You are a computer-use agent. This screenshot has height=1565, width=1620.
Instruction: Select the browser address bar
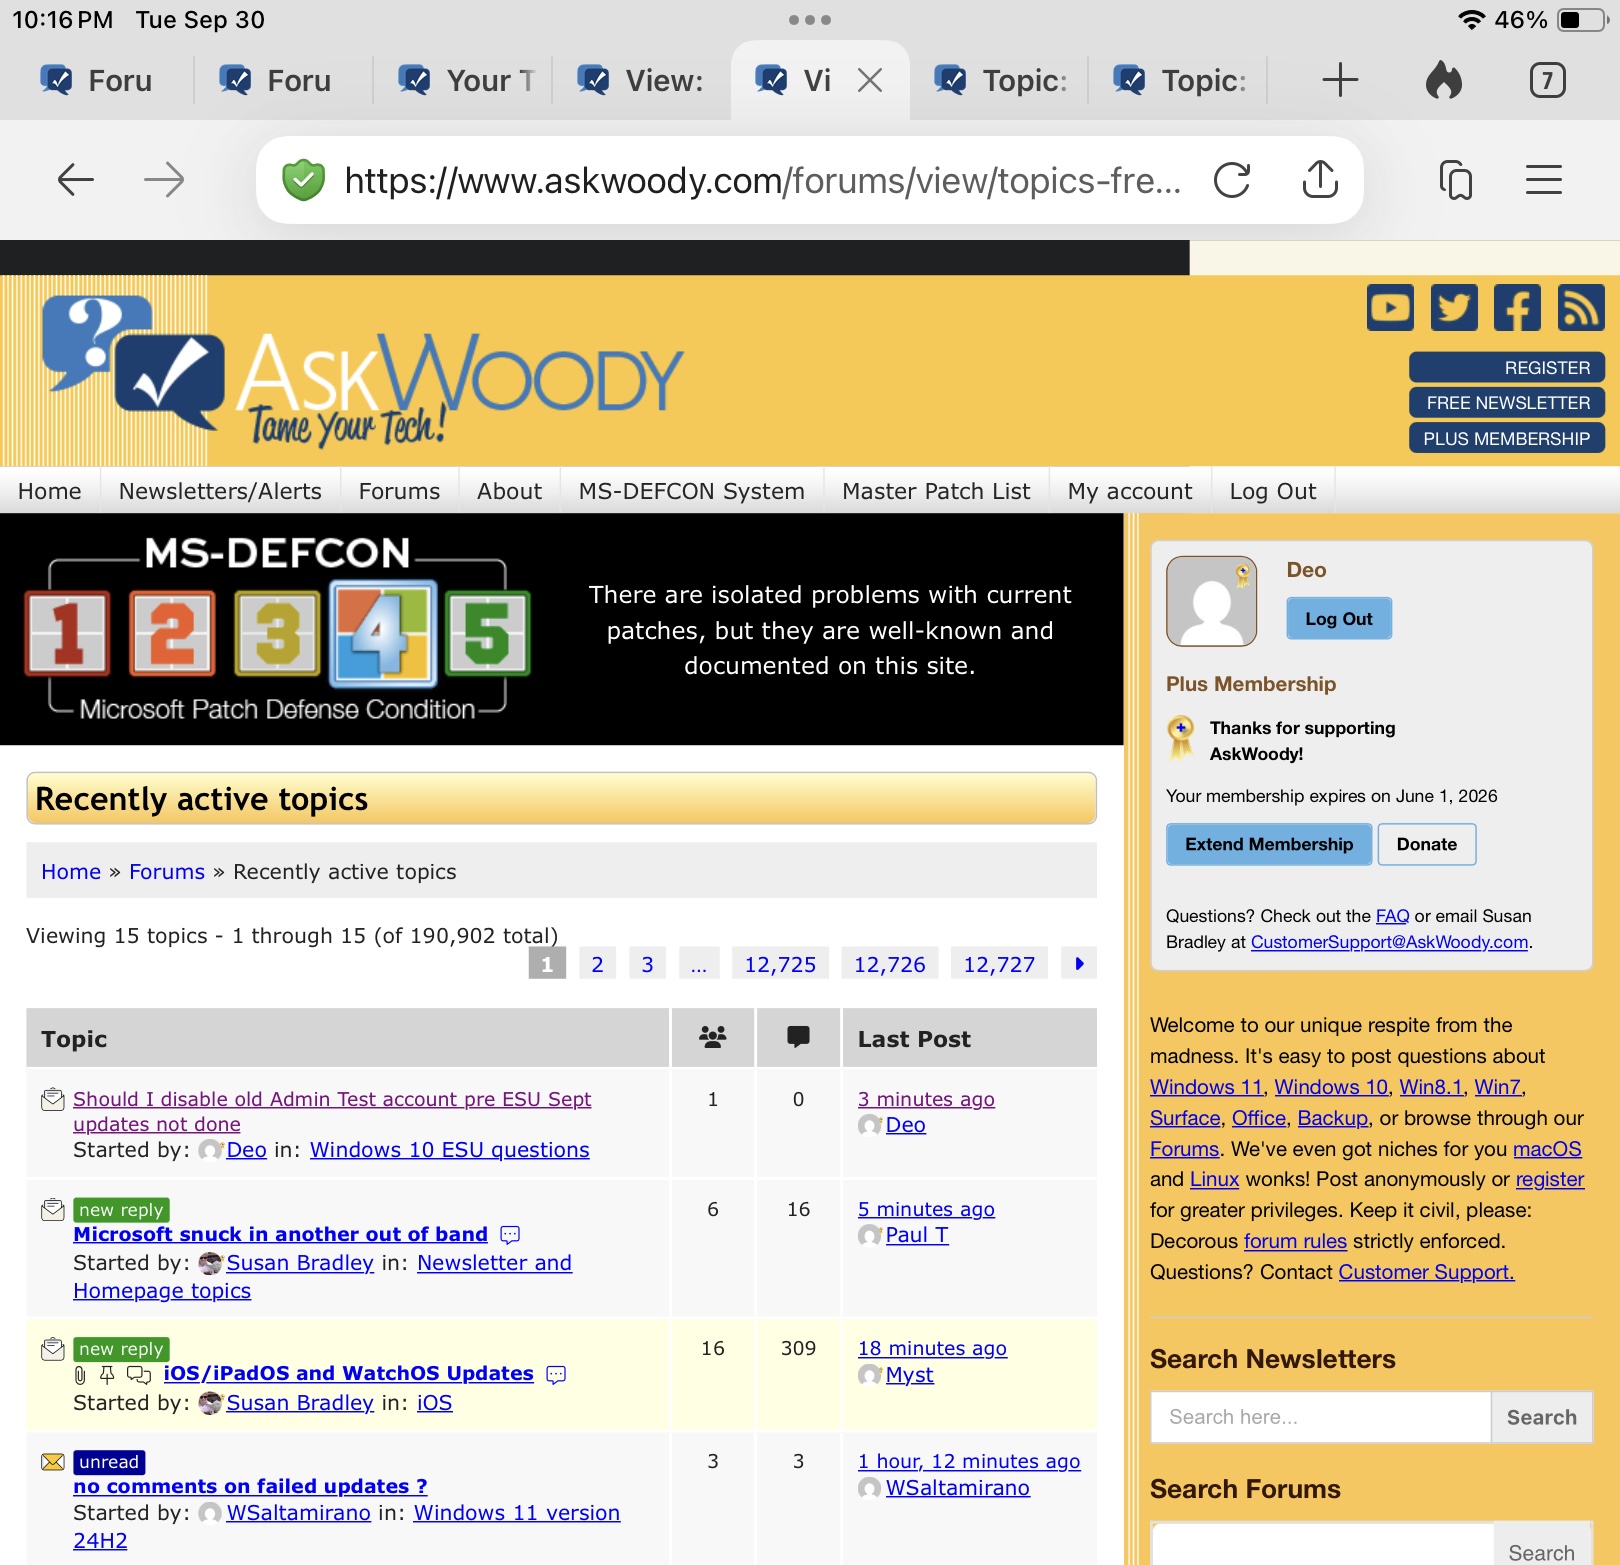click(760, 181)
